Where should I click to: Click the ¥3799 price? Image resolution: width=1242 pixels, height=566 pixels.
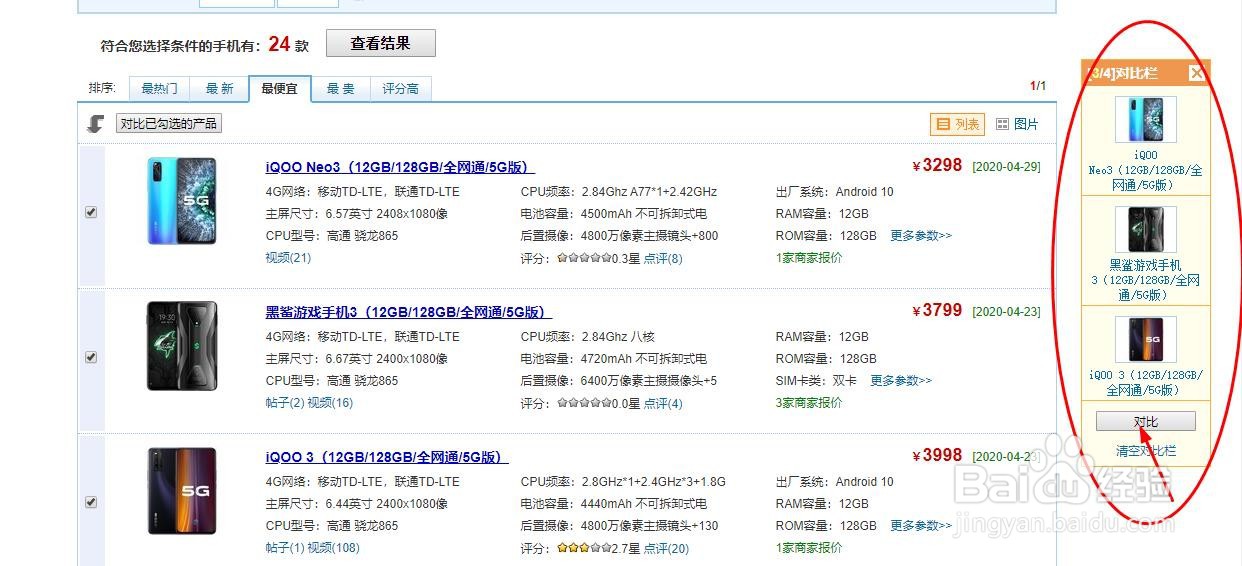point(937,311)
